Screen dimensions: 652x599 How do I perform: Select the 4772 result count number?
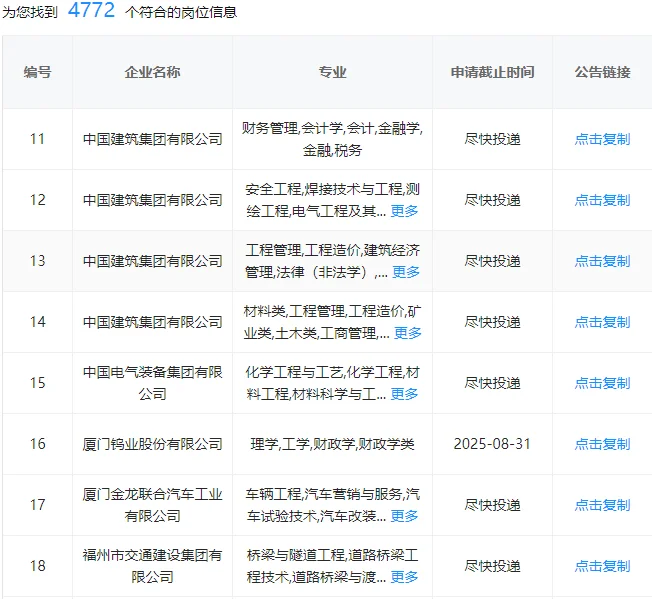pyautogui.click(x=91, y=10)
